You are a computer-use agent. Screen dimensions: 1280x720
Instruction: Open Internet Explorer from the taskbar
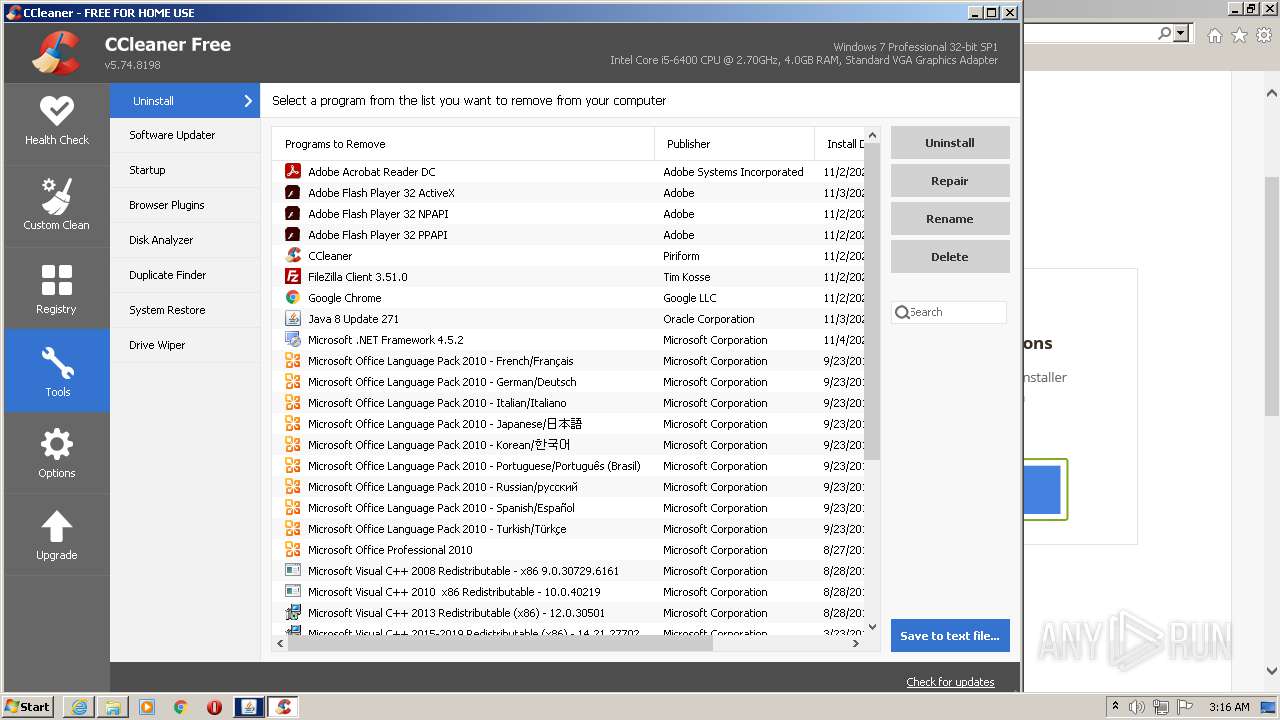tap(79, 707)
